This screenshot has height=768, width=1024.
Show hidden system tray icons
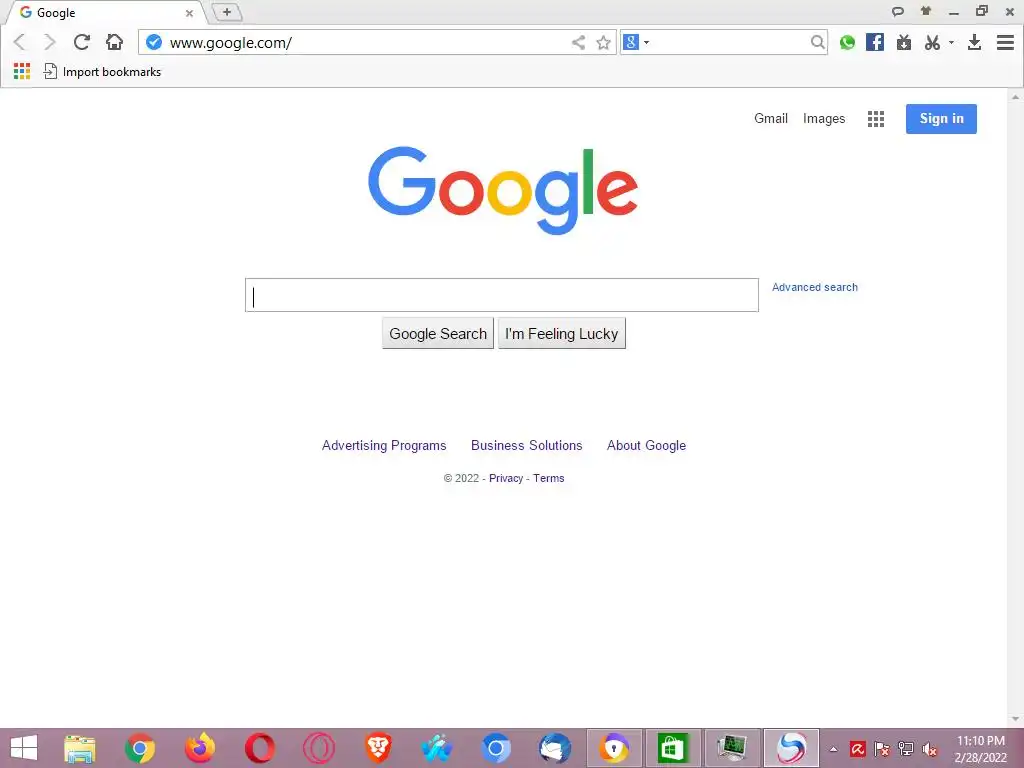[x=833, y=749]
